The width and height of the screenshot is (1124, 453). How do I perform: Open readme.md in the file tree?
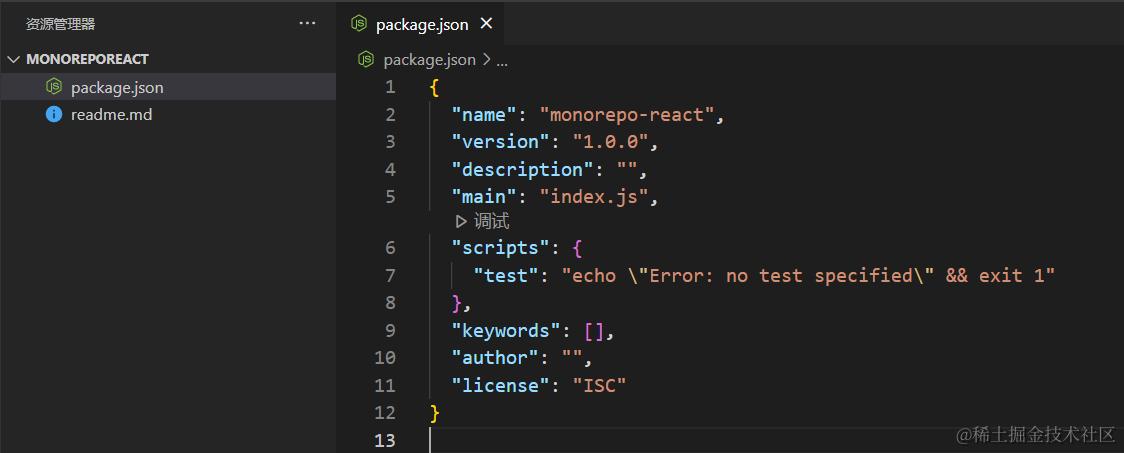coord(168,115)
